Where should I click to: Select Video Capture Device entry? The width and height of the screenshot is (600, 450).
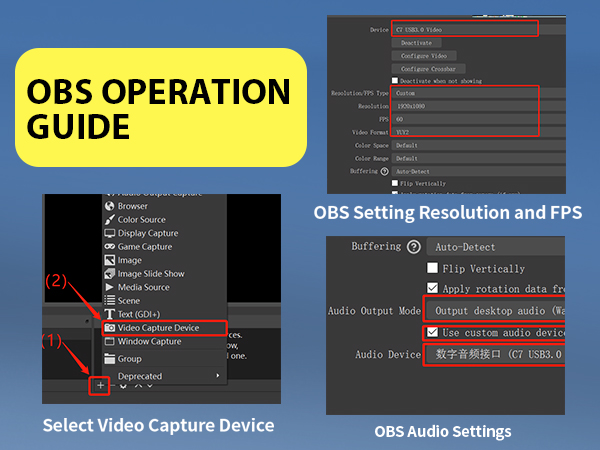pos(165,328)
